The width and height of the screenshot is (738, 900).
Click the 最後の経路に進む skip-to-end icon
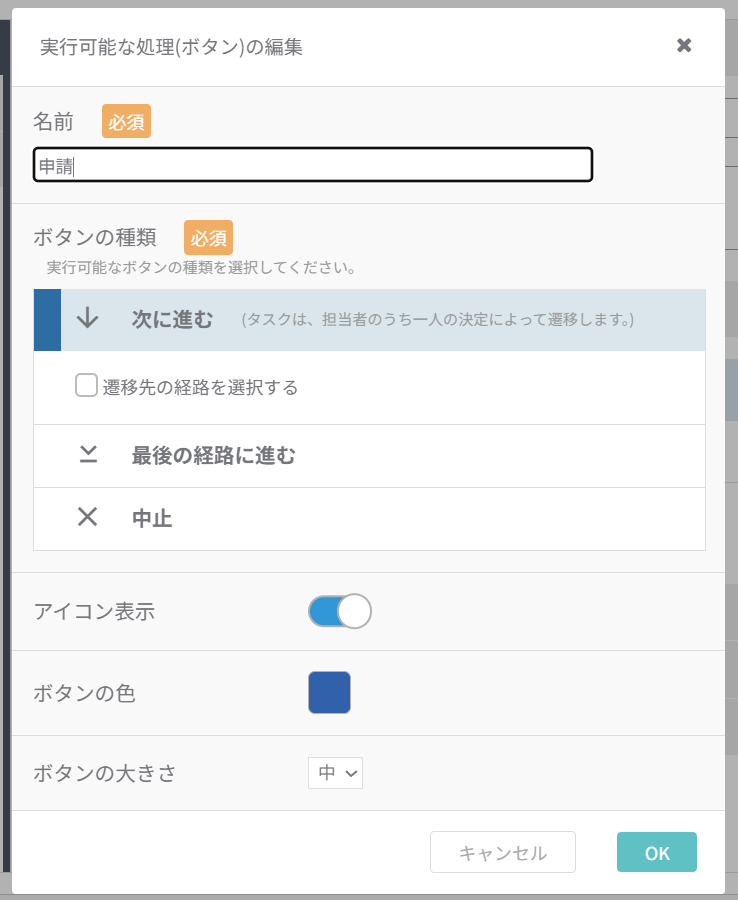pyautogui.click(x=88, y=456)
